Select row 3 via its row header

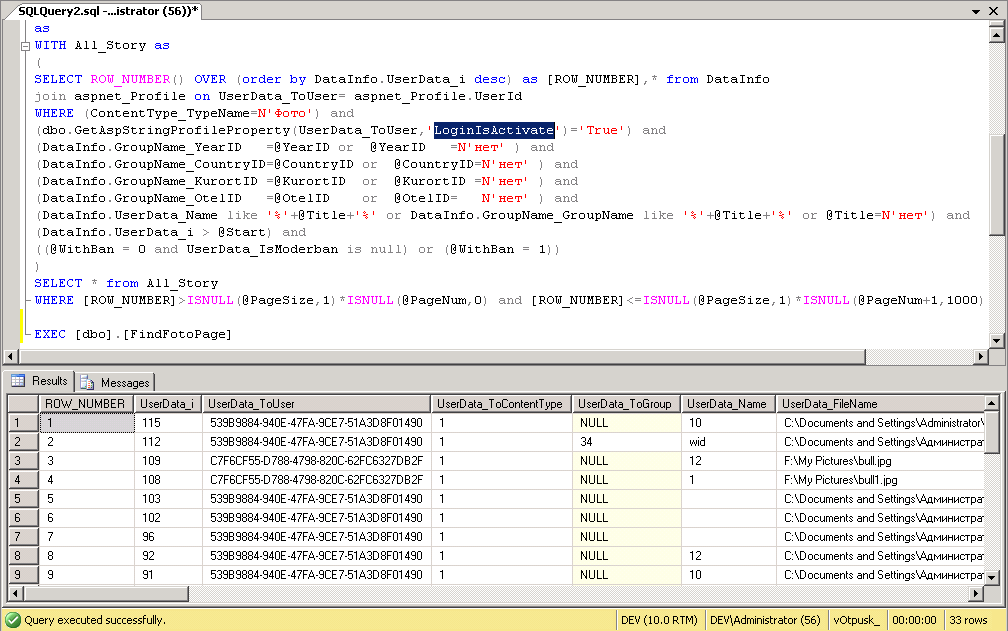coord(22,461)
